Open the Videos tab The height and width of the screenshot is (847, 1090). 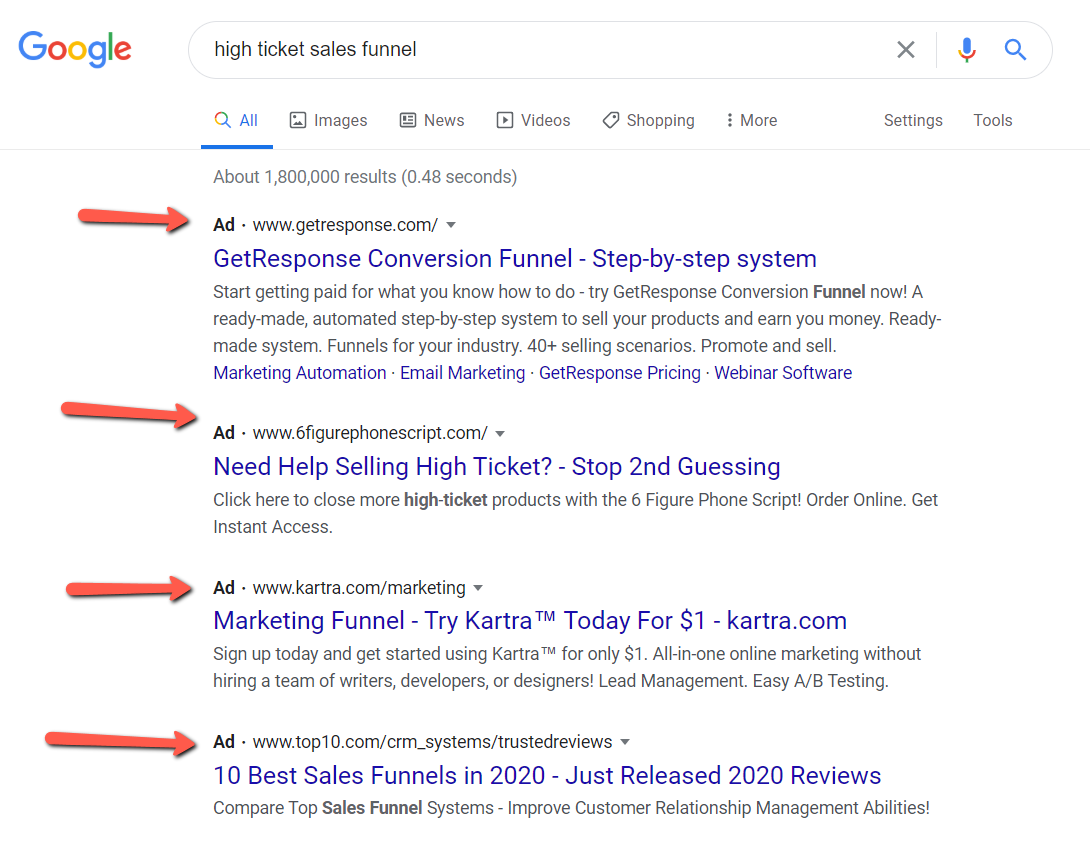click(533, 120)
